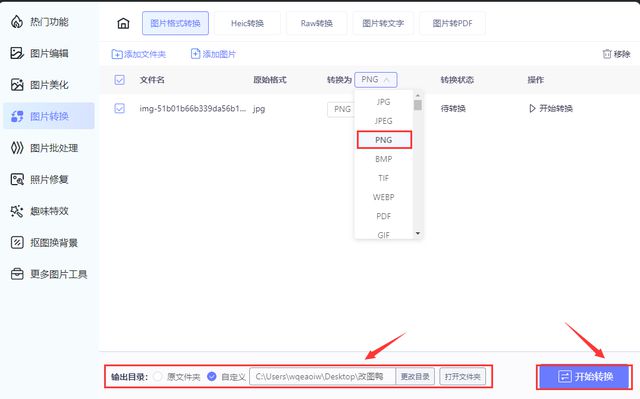The image size is (640, 399).
Task: Click the 趣味特效 magic wand icon
Action: click(17, 211)
